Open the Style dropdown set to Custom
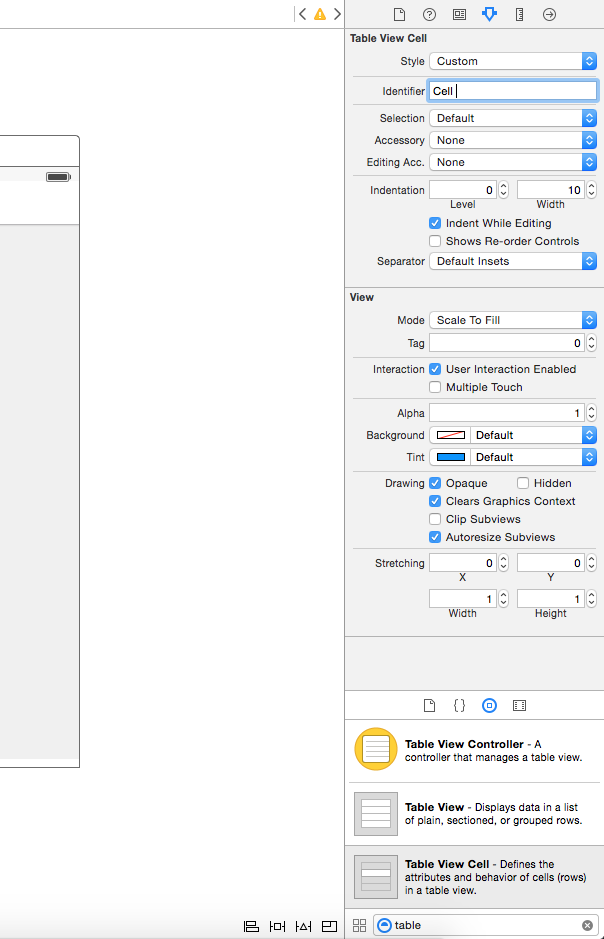The height and width of the screenshot is (939, 604). (x=513, y=61)
